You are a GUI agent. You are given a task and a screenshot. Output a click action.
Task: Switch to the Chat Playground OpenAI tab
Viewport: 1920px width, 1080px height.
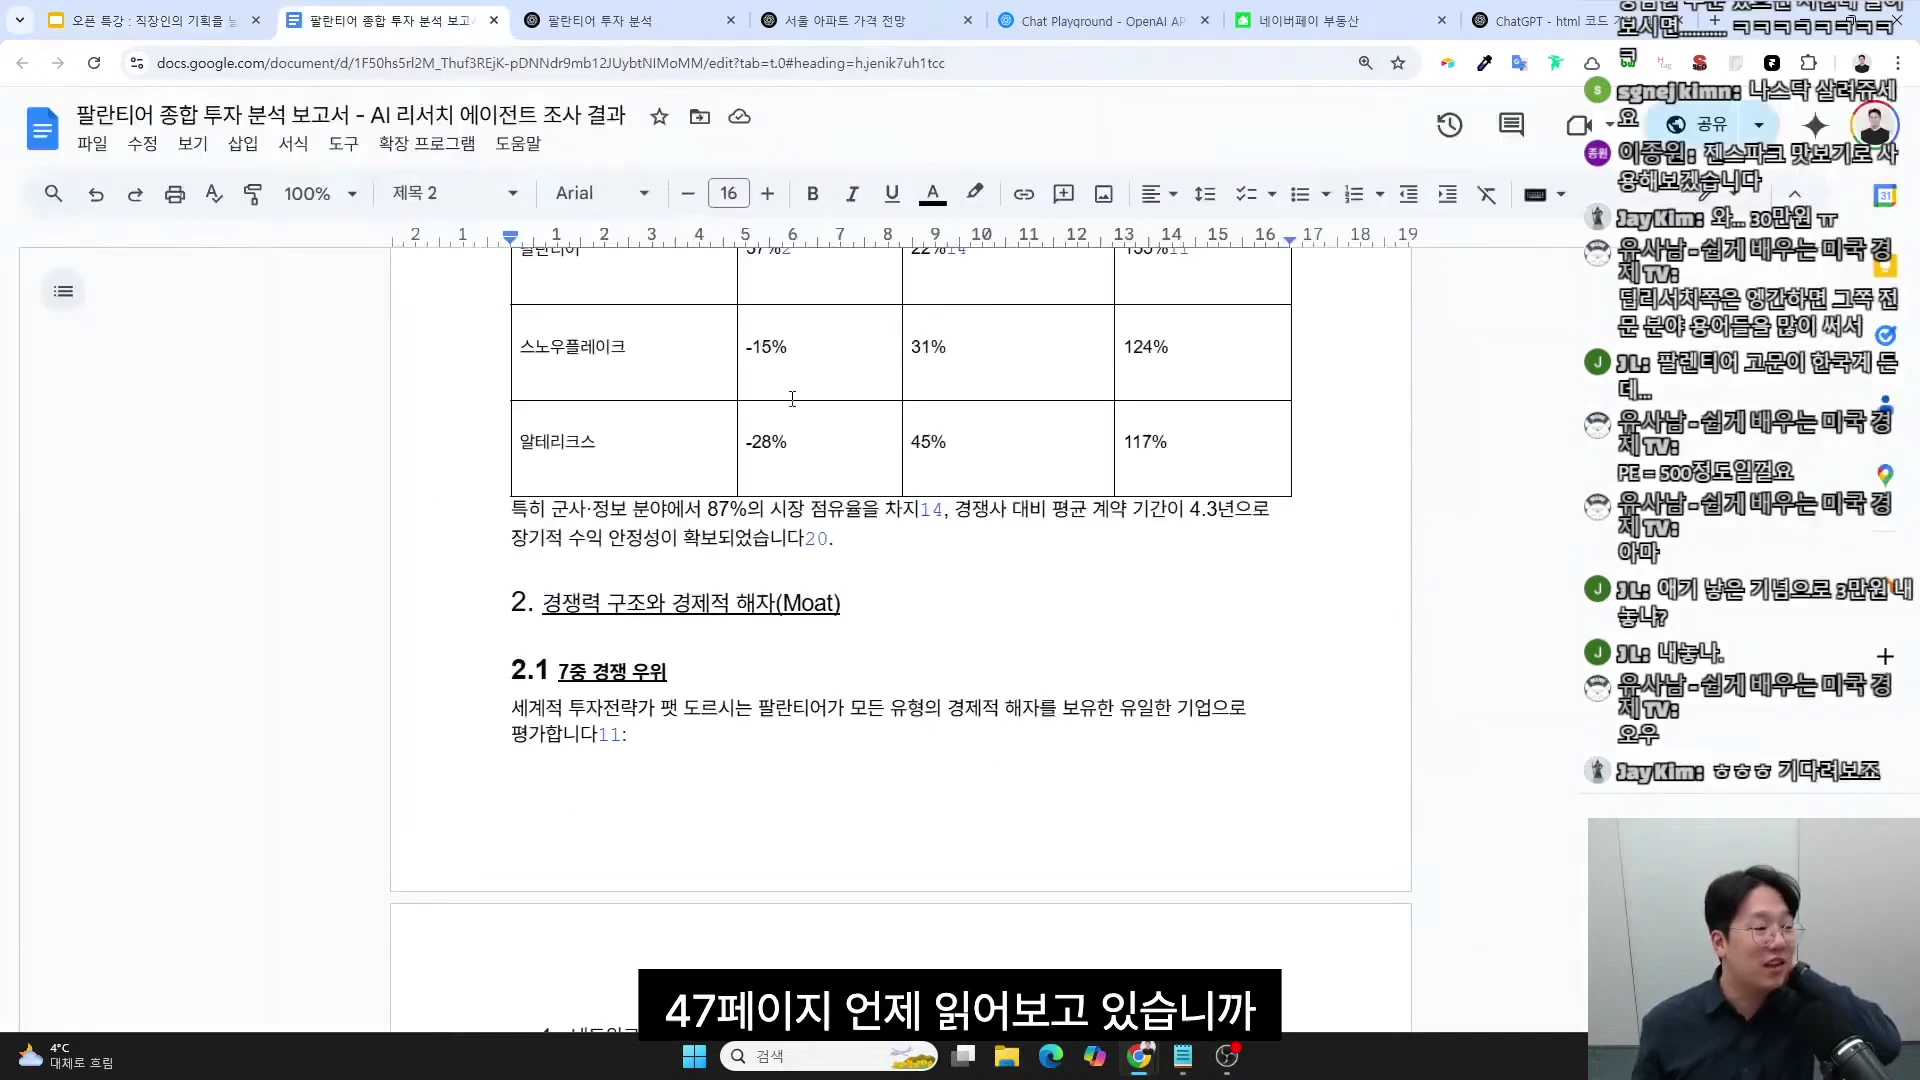click(x=1104, y=20)
